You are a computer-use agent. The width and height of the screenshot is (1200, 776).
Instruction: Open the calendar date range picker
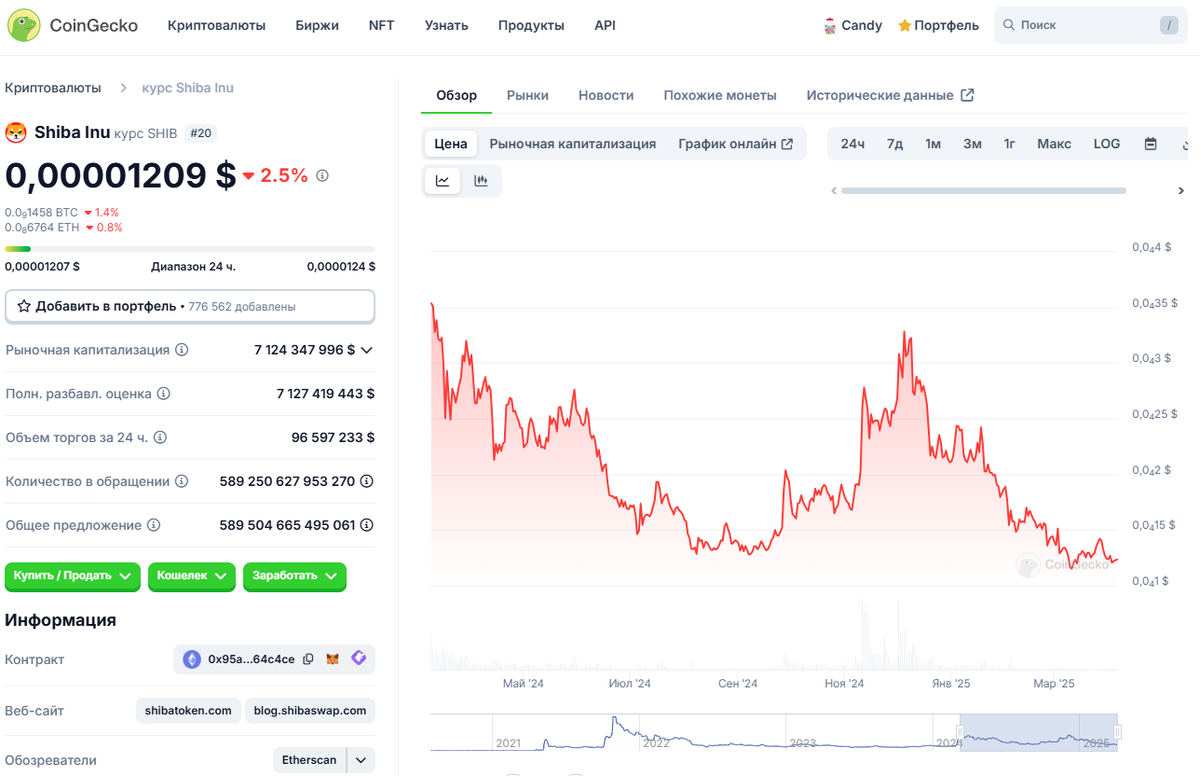[1151, 144]
